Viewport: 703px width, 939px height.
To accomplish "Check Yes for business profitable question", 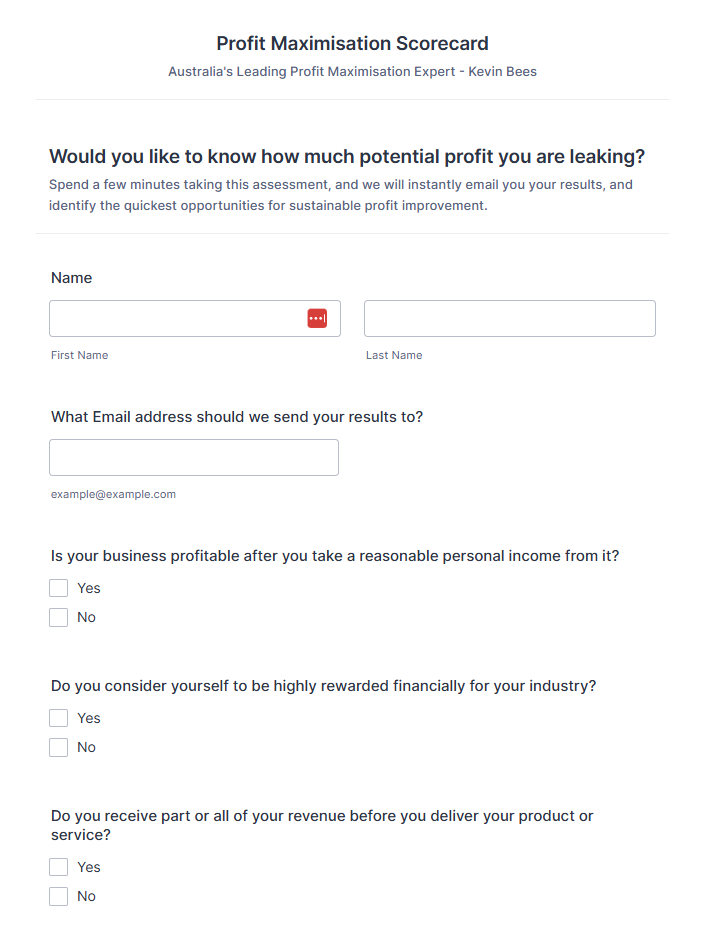I will (59, 588).
